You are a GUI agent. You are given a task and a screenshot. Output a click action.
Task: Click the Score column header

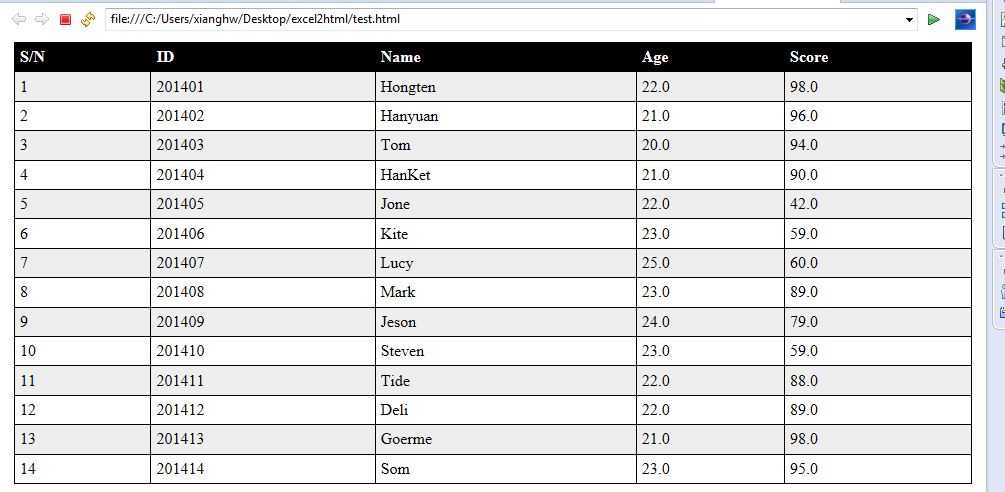(808, 57)
